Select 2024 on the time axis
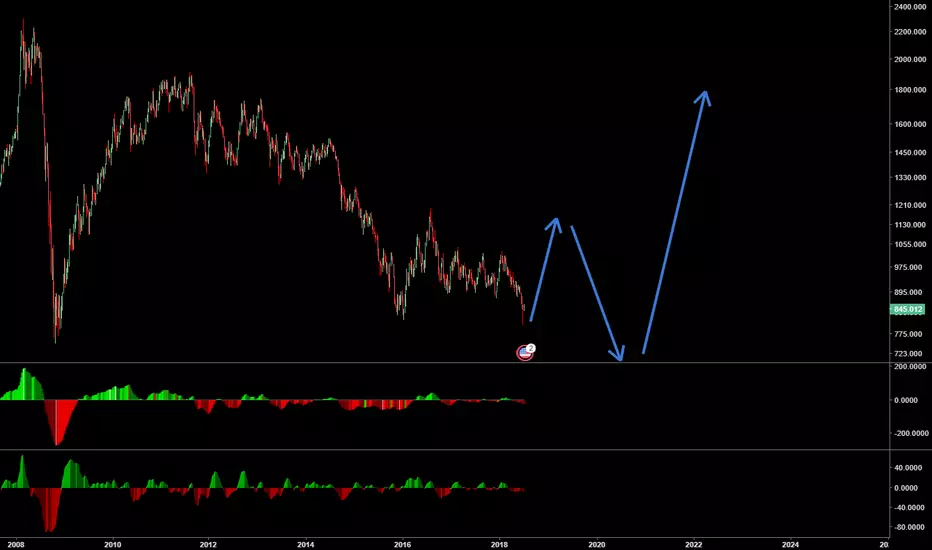The height and width of the screenshot is (550, 932). (791, 545)
